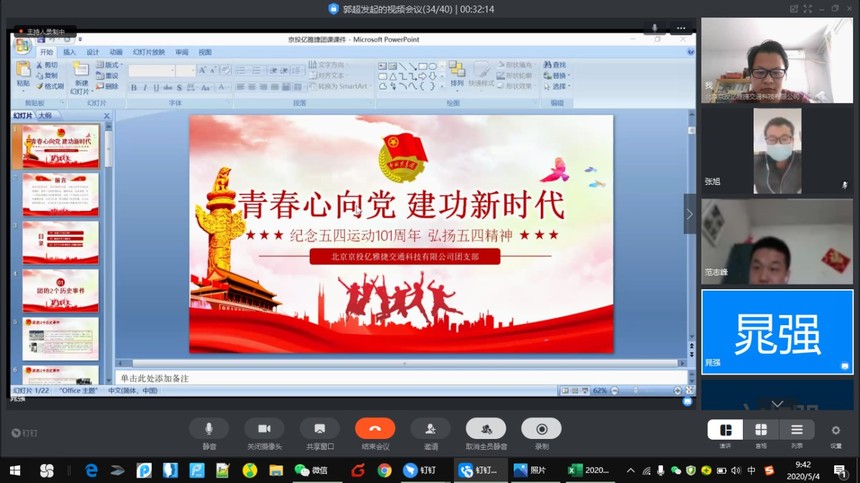Open the 设计 ribbon tab
Viewport: 860px width, 483px height.
coord(93,52)
